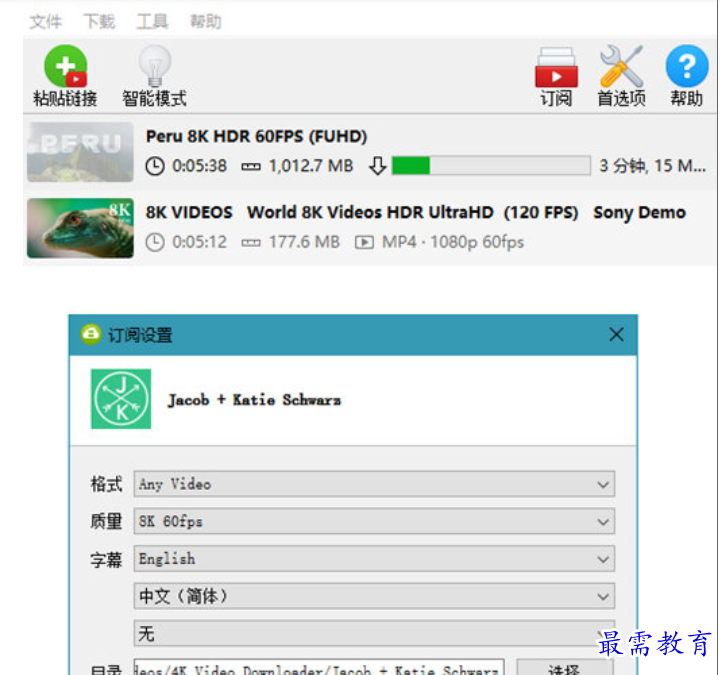Viewport: 720px width, 675px height.
Task: Open the red Subscriptions icon
Action: (x=556, y=67)
